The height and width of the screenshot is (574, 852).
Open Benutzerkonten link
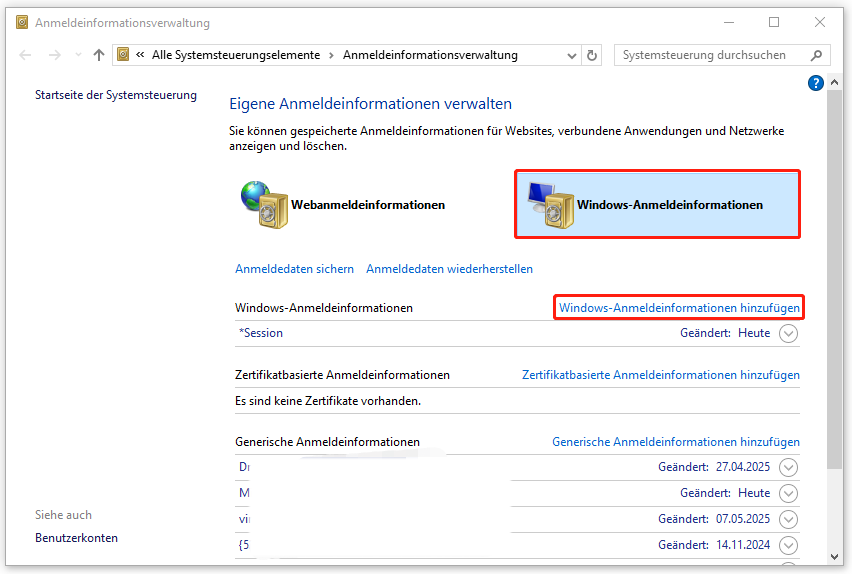click(x=76, y=538)
